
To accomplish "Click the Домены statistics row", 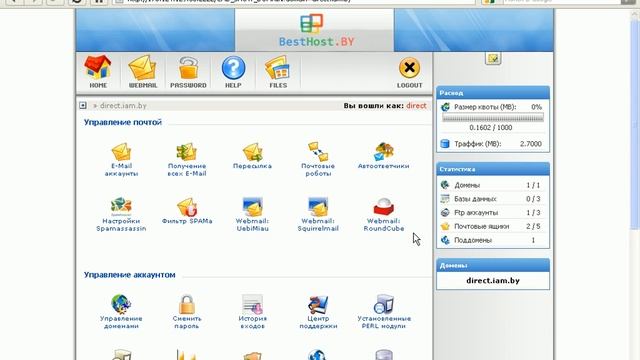I will [x=493, y=185].
